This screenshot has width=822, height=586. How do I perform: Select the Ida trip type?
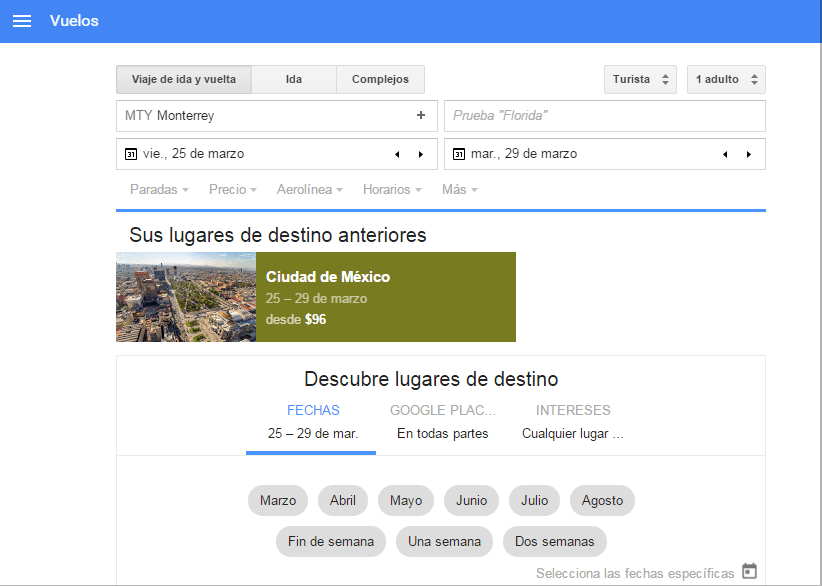(294, 79)
